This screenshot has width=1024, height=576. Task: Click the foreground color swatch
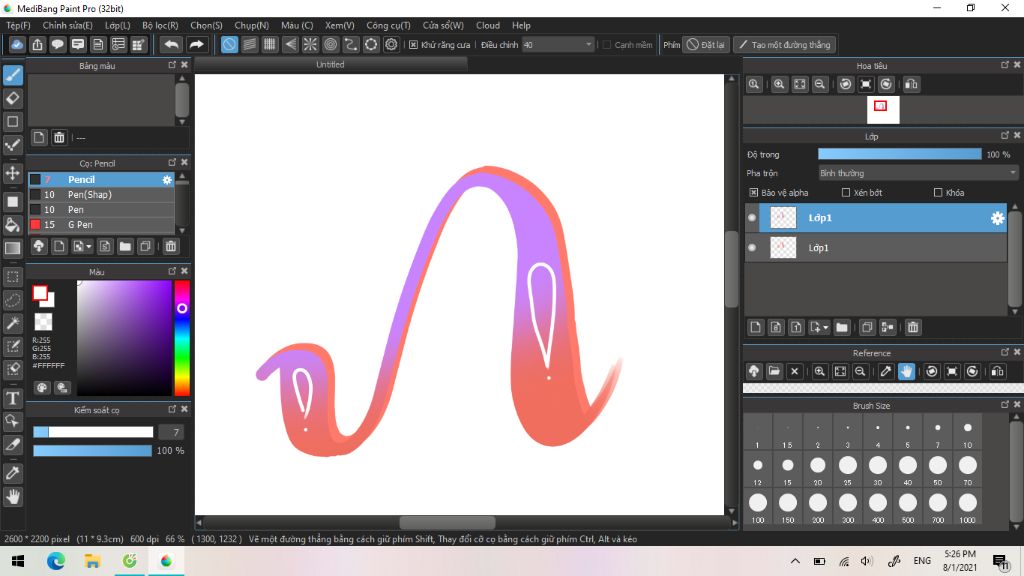[x=40, y=293]
